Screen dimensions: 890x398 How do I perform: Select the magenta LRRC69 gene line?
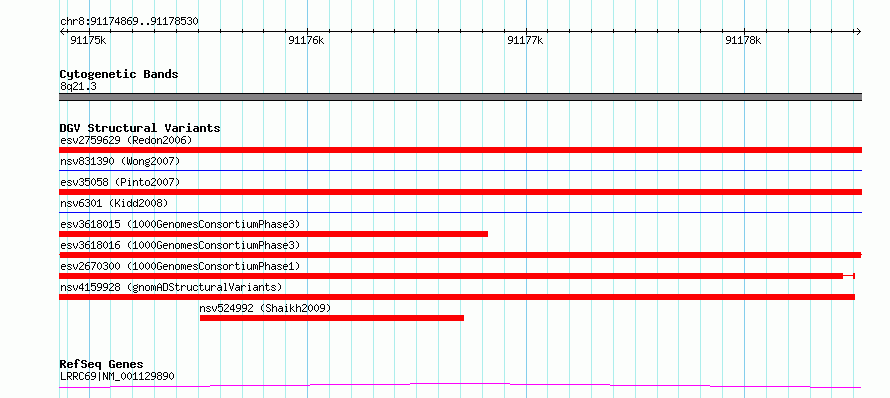tap(460, 386)
